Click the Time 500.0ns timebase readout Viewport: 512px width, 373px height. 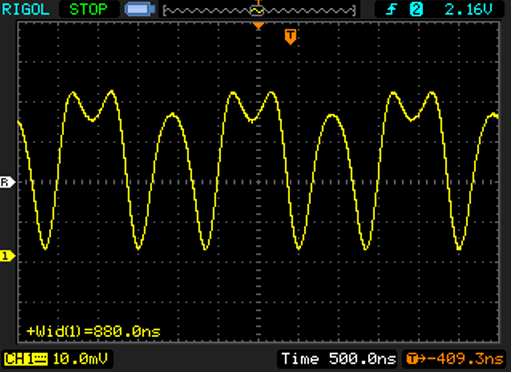338,359
